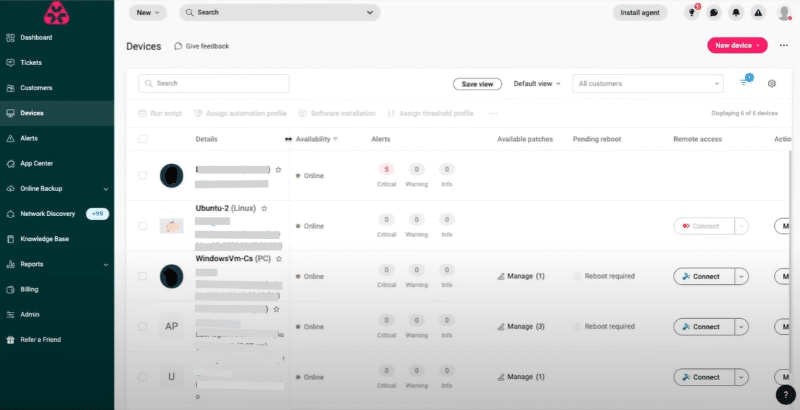Click the Save view button
Screen dimensions: 800x410
tap(478, 84)
